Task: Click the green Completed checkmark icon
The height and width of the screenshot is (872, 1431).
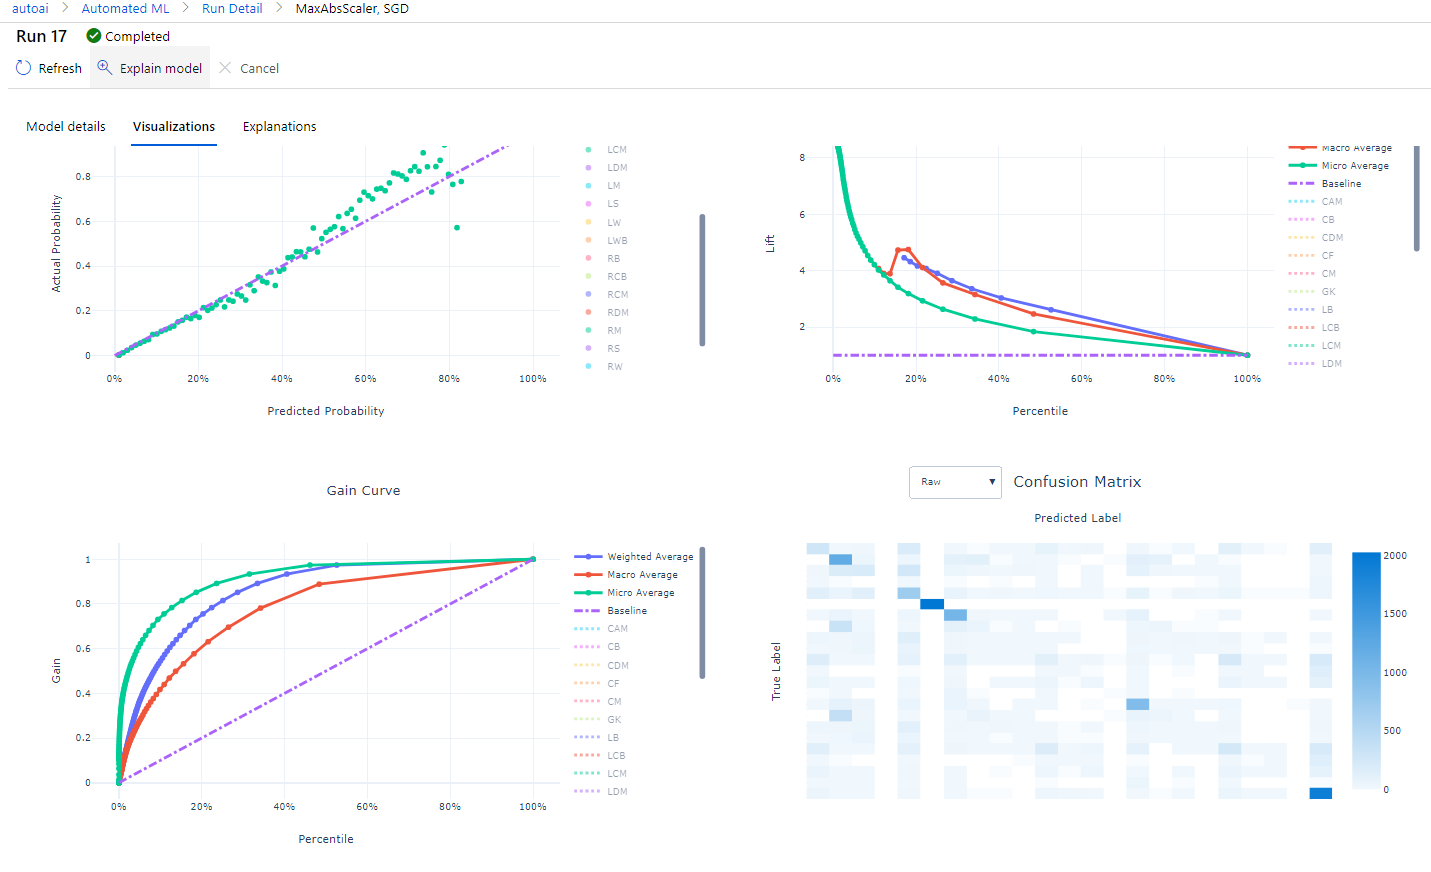Action: point(94,36)
